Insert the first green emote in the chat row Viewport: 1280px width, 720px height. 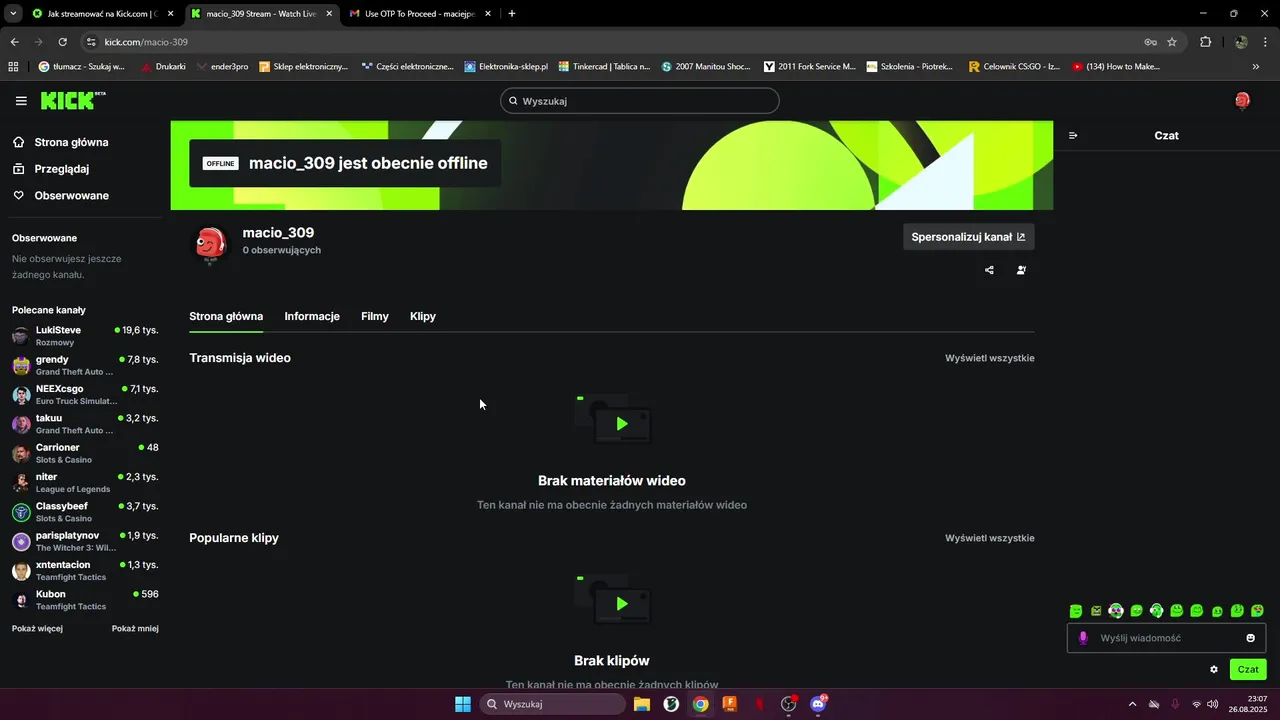click(x=1076, y=611)
